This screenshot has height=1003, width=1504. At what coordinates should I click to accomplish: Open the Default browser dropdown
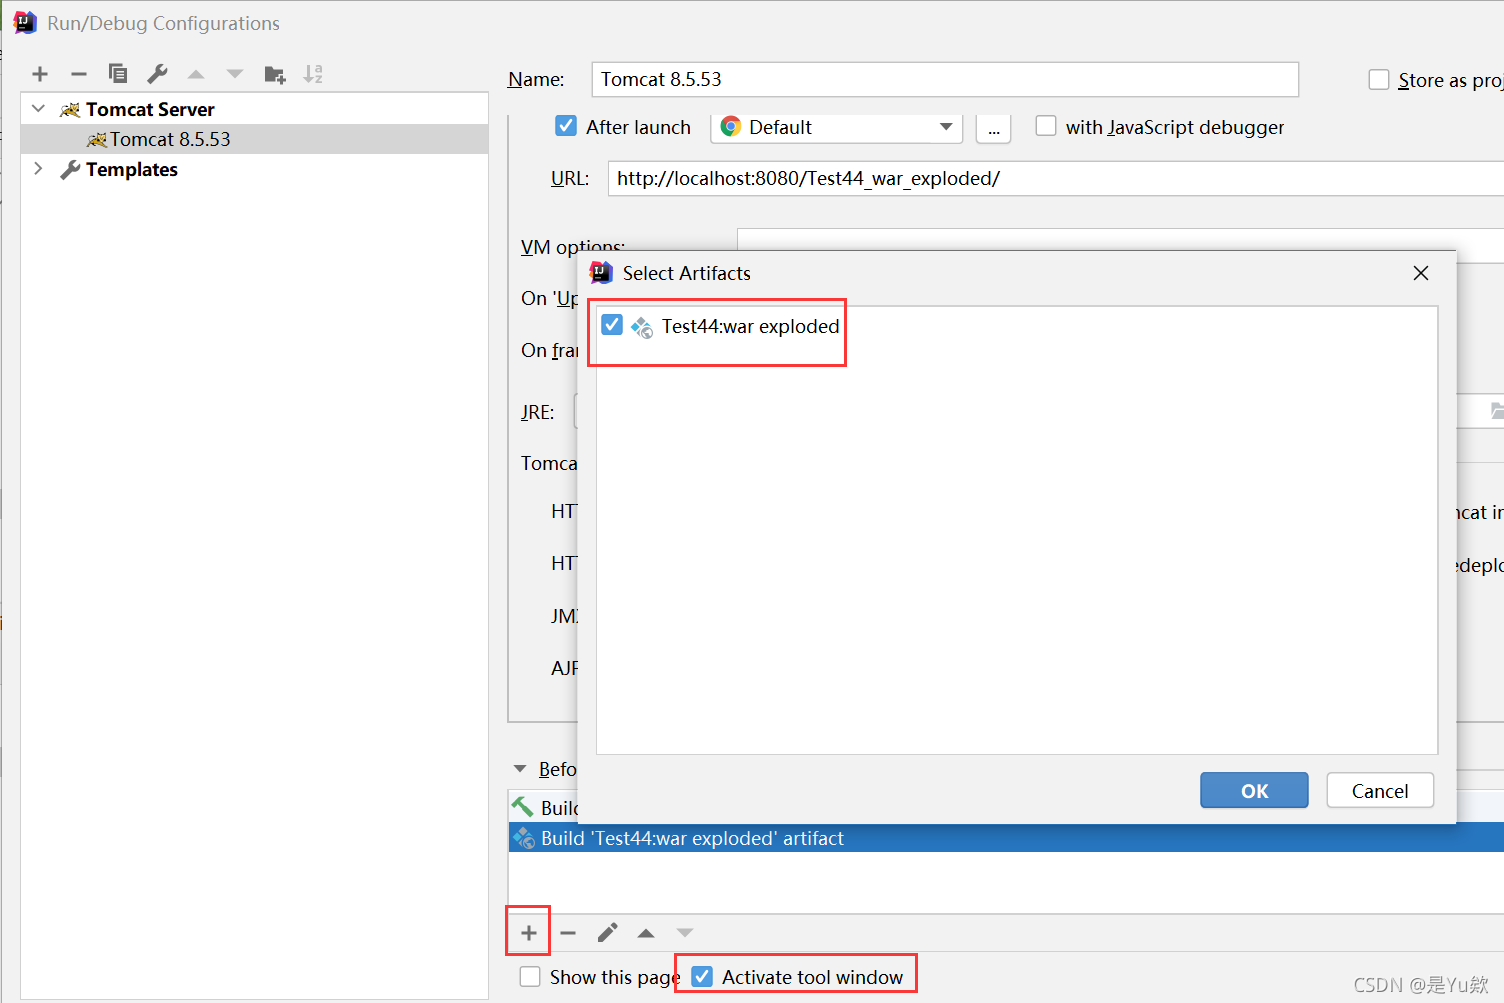tap(837, 127)
